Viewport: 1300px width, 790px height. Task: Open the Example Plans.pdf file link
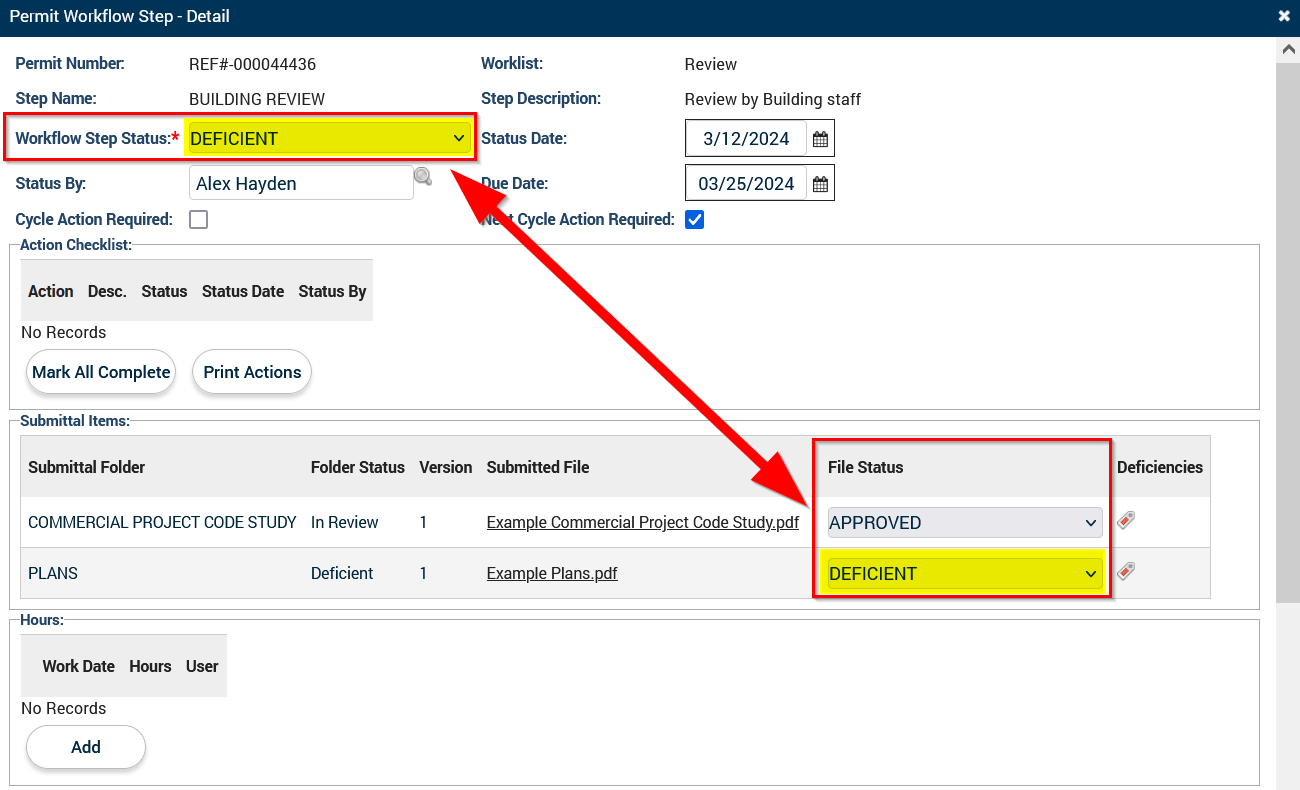(552, 574)
